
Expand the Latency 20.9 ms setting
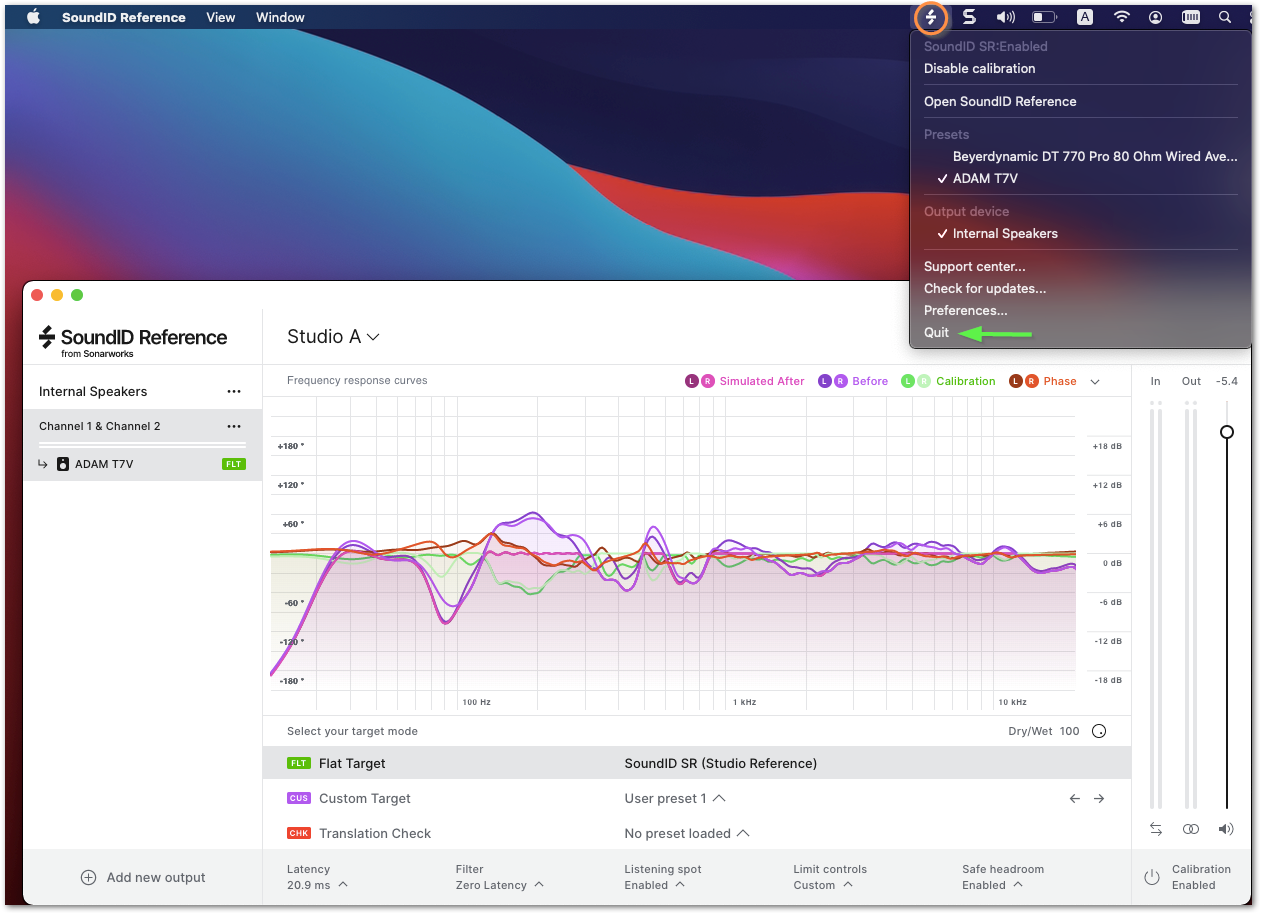[x=317, y=877]
